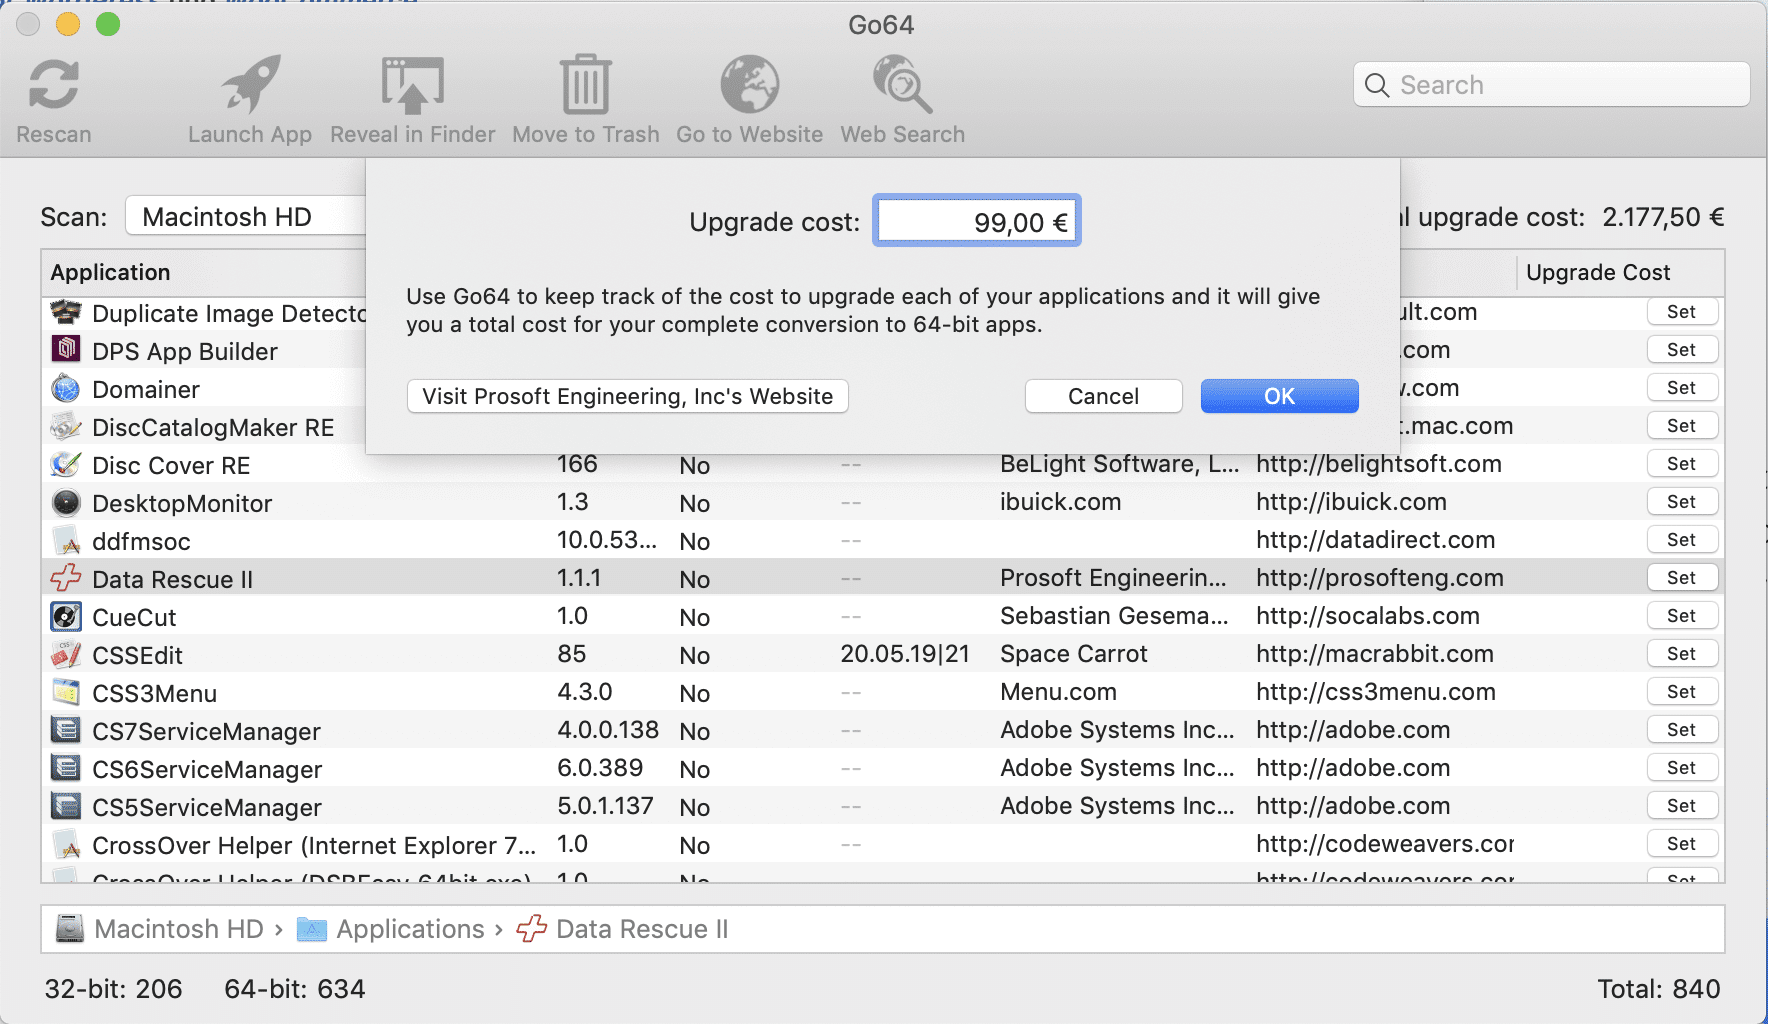Viewport: 1768px width, 1024px height.
Task: Select the DesktopMonitor app icon
Action: point(66,503)
